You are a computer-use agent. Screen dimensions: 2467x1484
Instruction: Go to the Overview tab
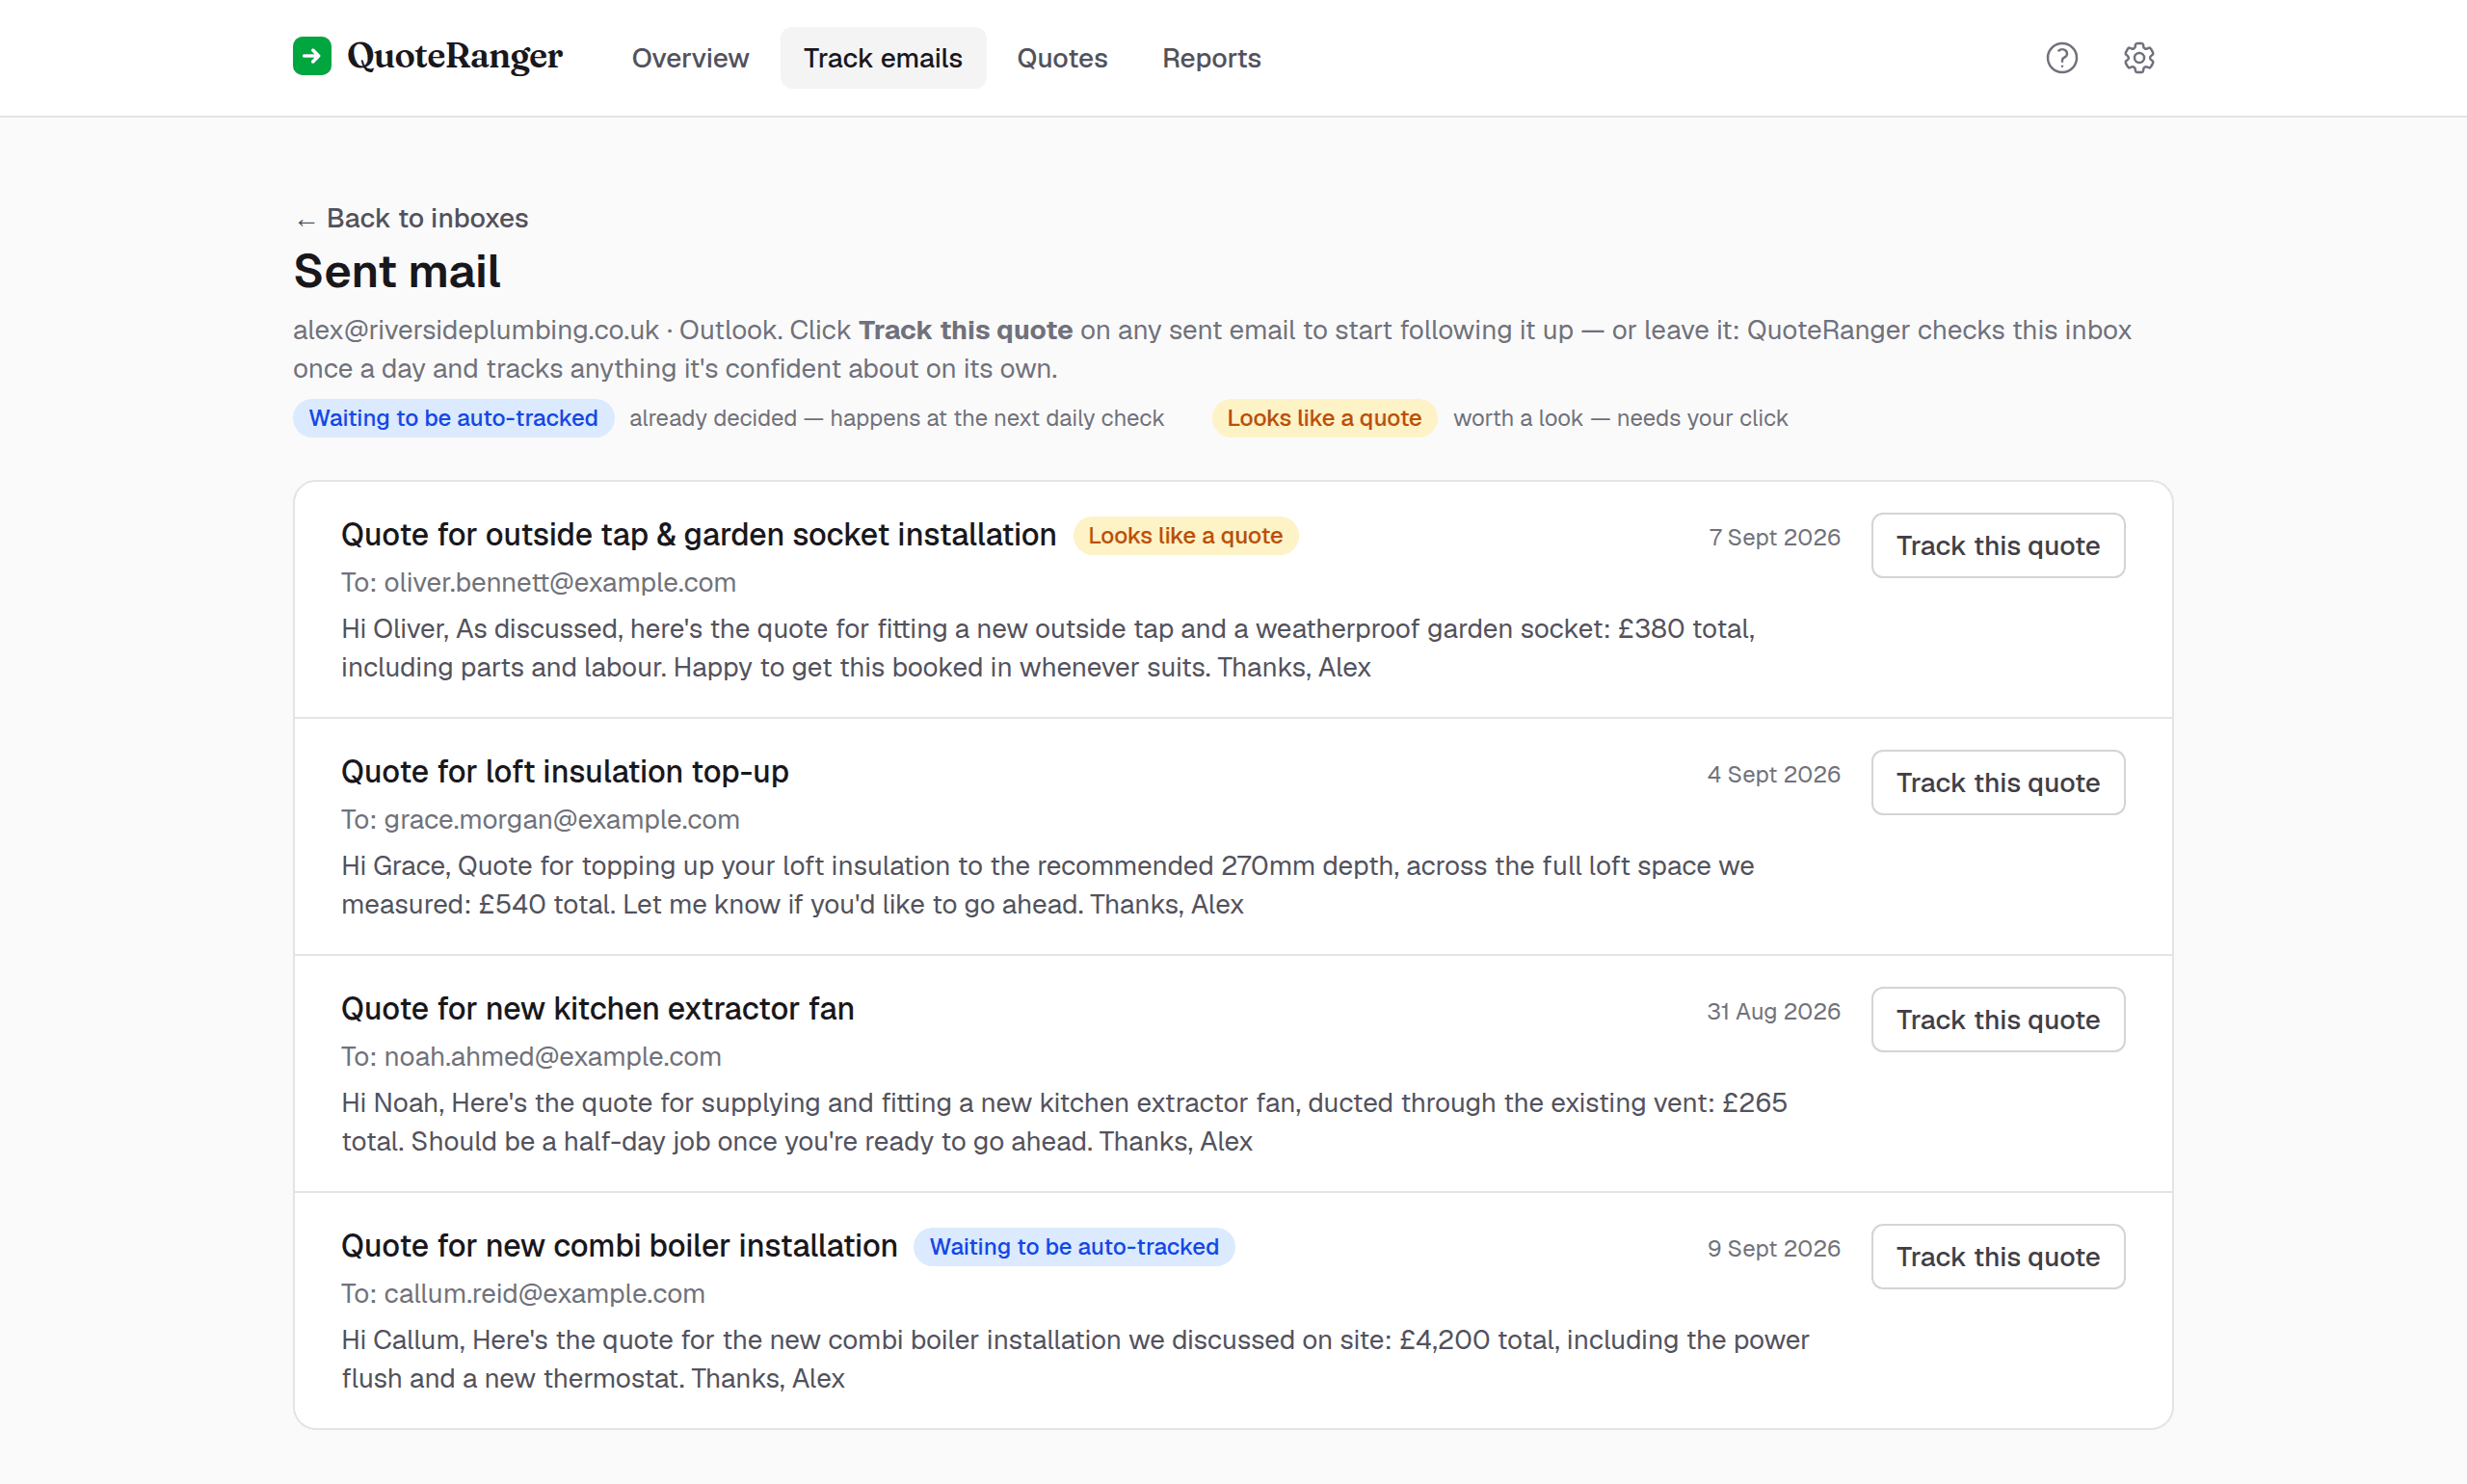coord(690,58)
